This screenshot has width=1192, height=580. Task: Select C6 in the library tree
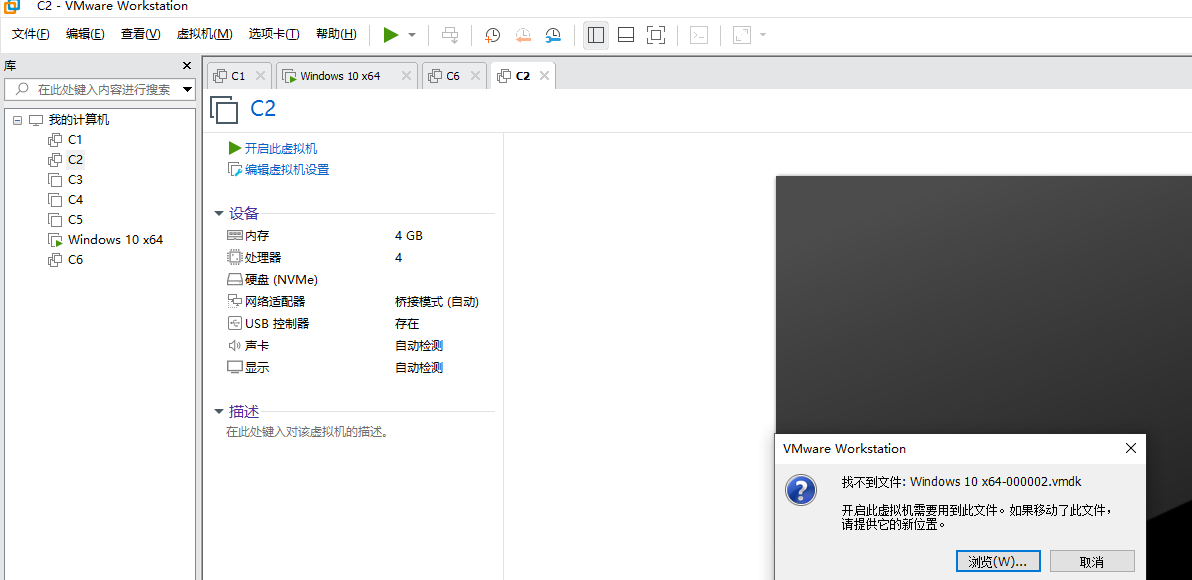pos(74,259)
